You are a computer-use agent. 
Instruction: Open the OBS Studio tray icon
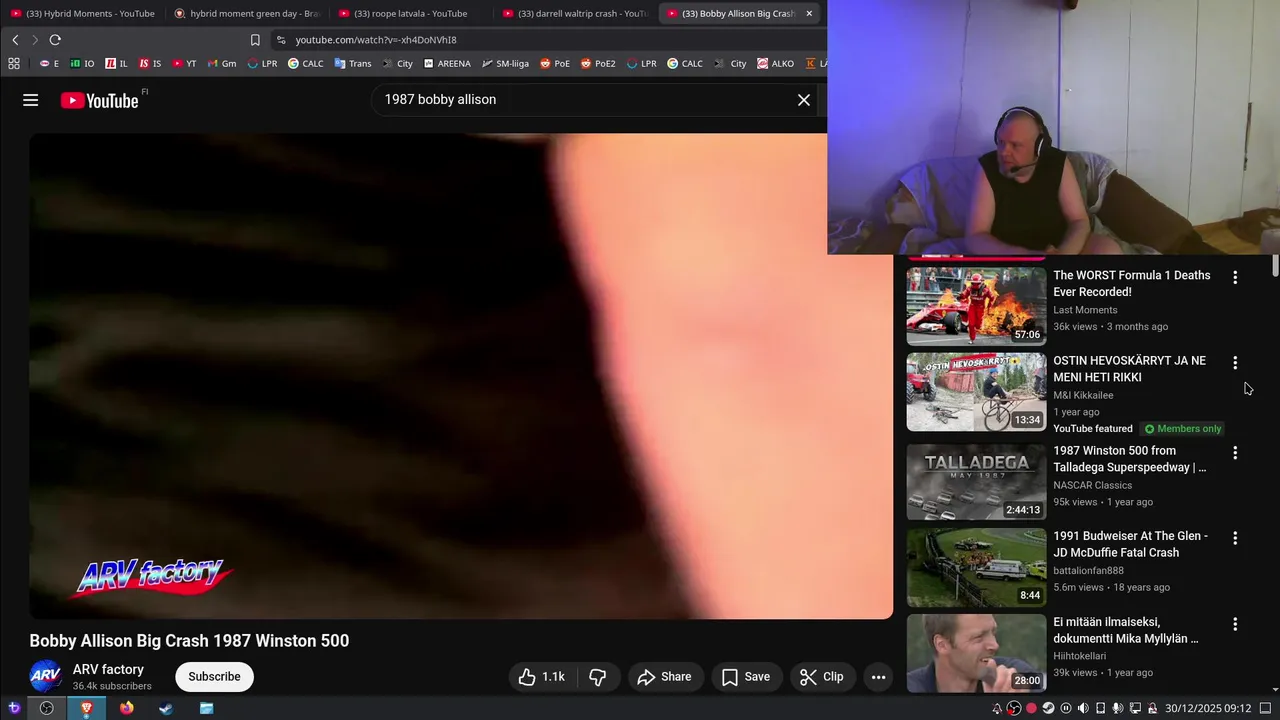pos(1014,708)
